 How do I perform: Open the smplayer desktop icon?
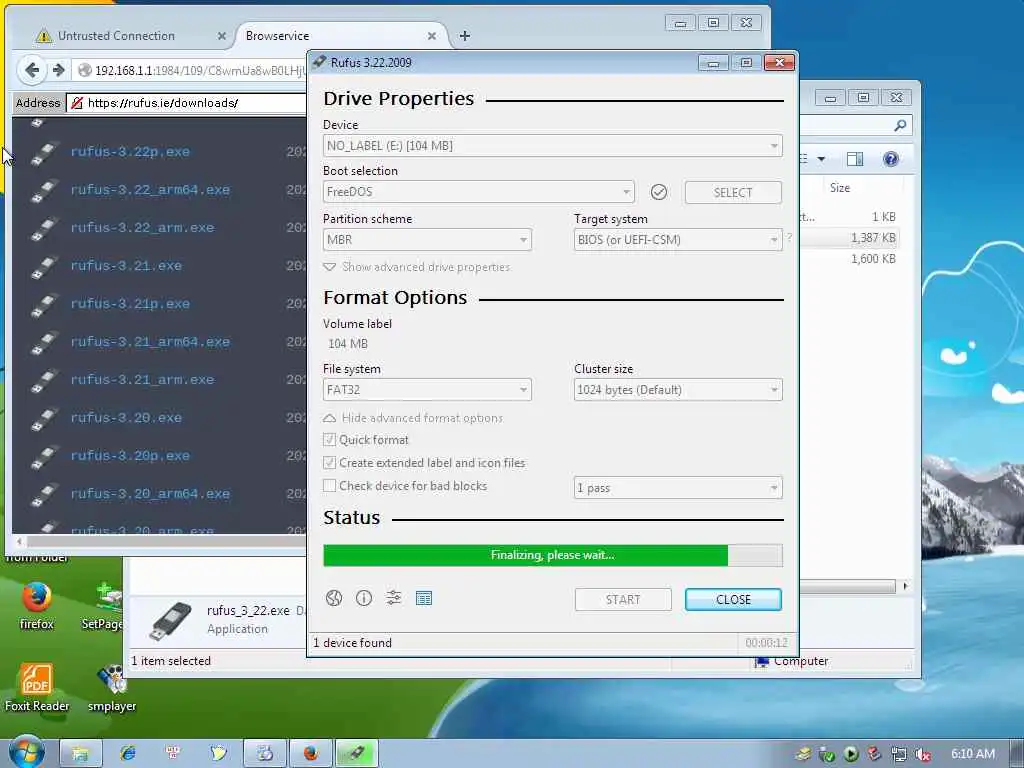pos(112,687)
